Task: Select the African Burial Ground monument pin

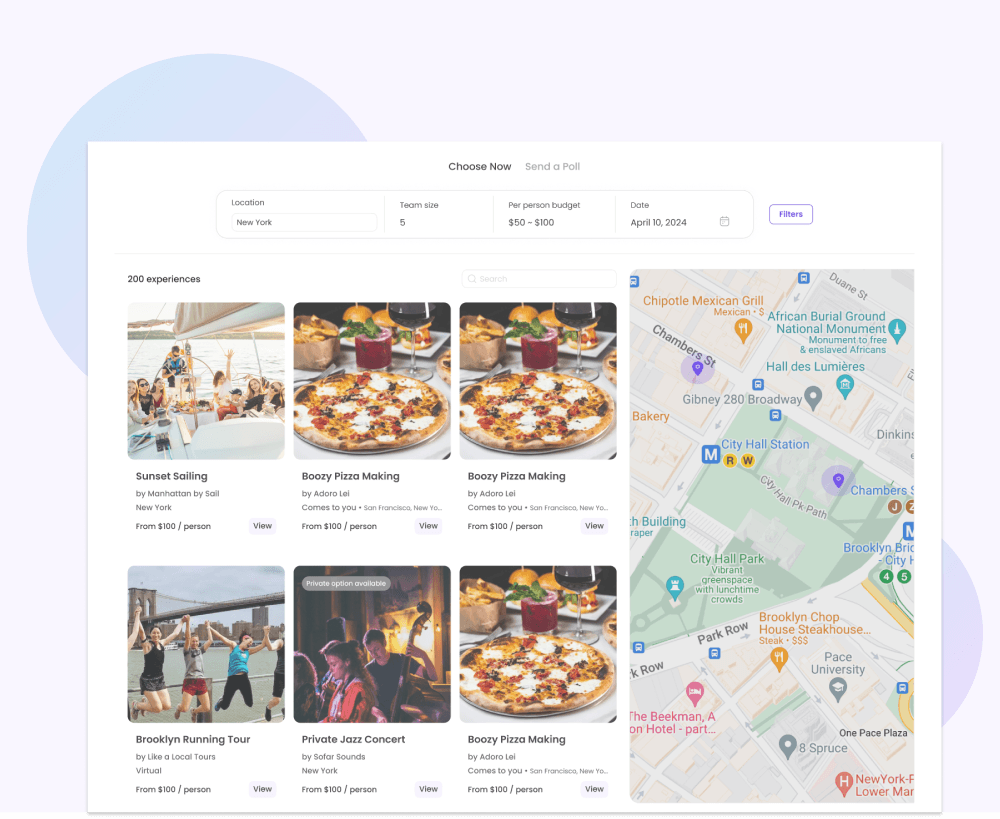Action: pyautogui.click(x=897, y=330)
